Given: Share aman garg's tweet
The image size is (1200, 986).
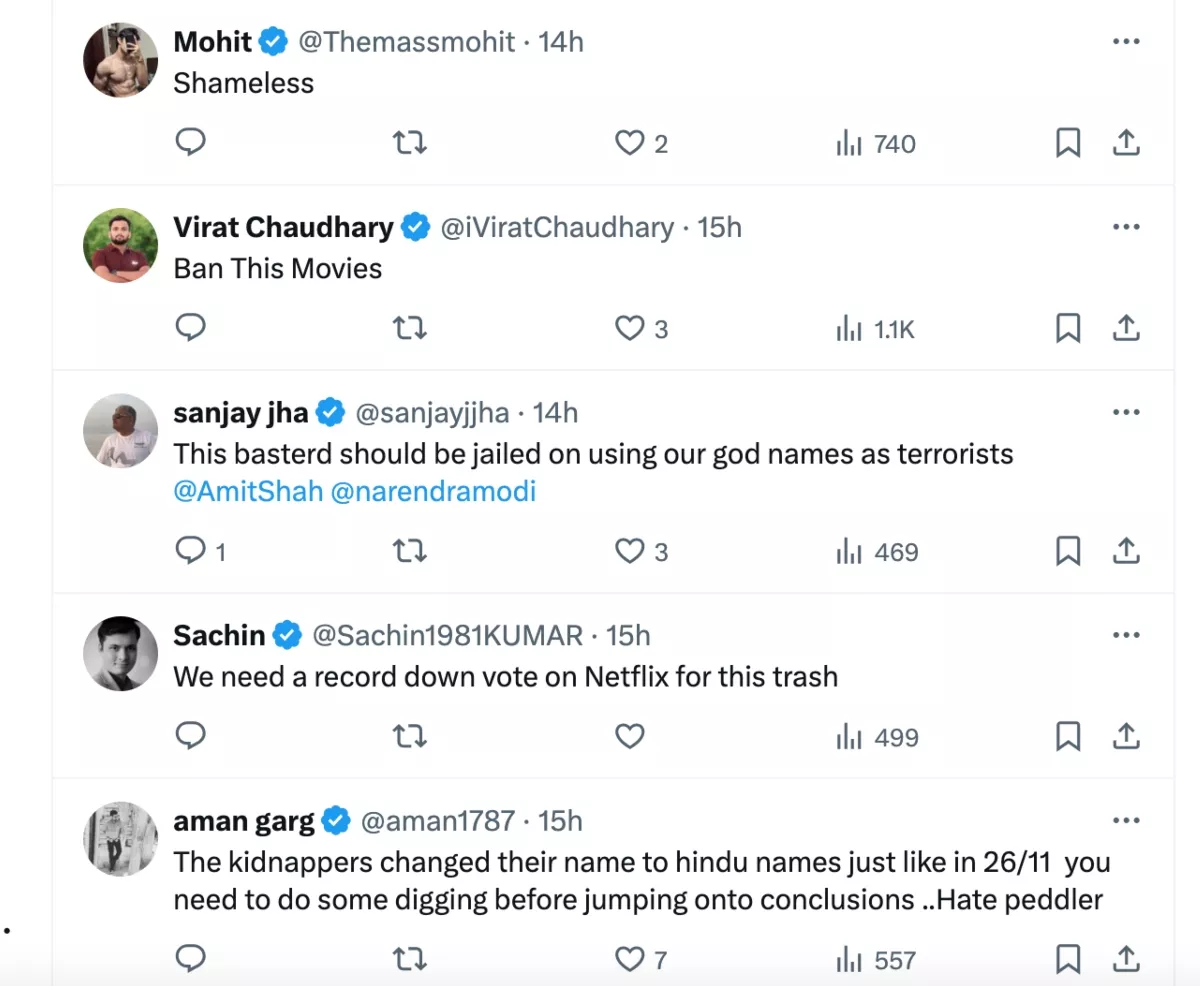Looking at the screenshot, I should point(1126,960).
